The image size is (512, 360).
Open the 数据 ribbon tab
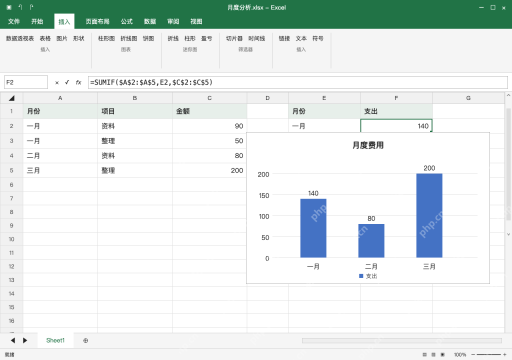[x=150, y=22]
